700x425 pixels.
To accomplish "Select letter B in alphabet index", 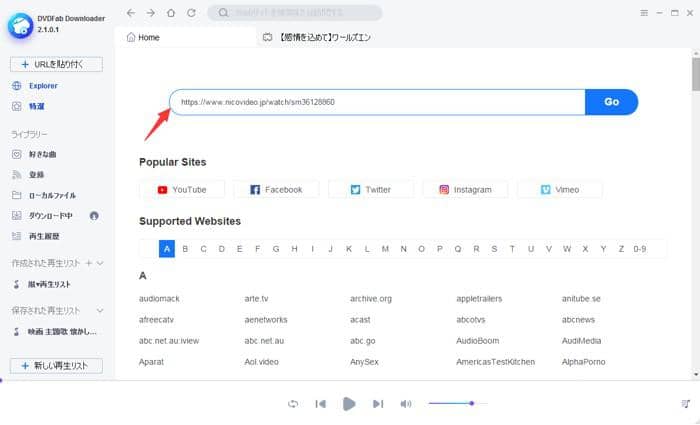I will 185,249.
